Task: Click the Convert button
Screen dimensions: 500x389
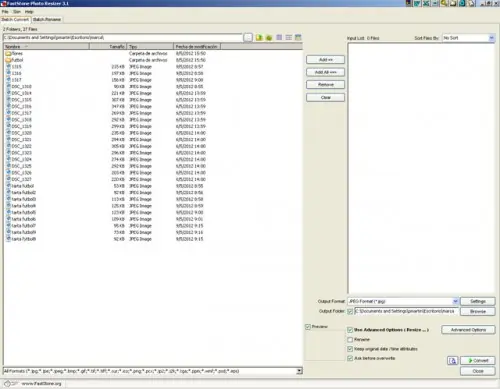Action: click(x=478, y=361)
